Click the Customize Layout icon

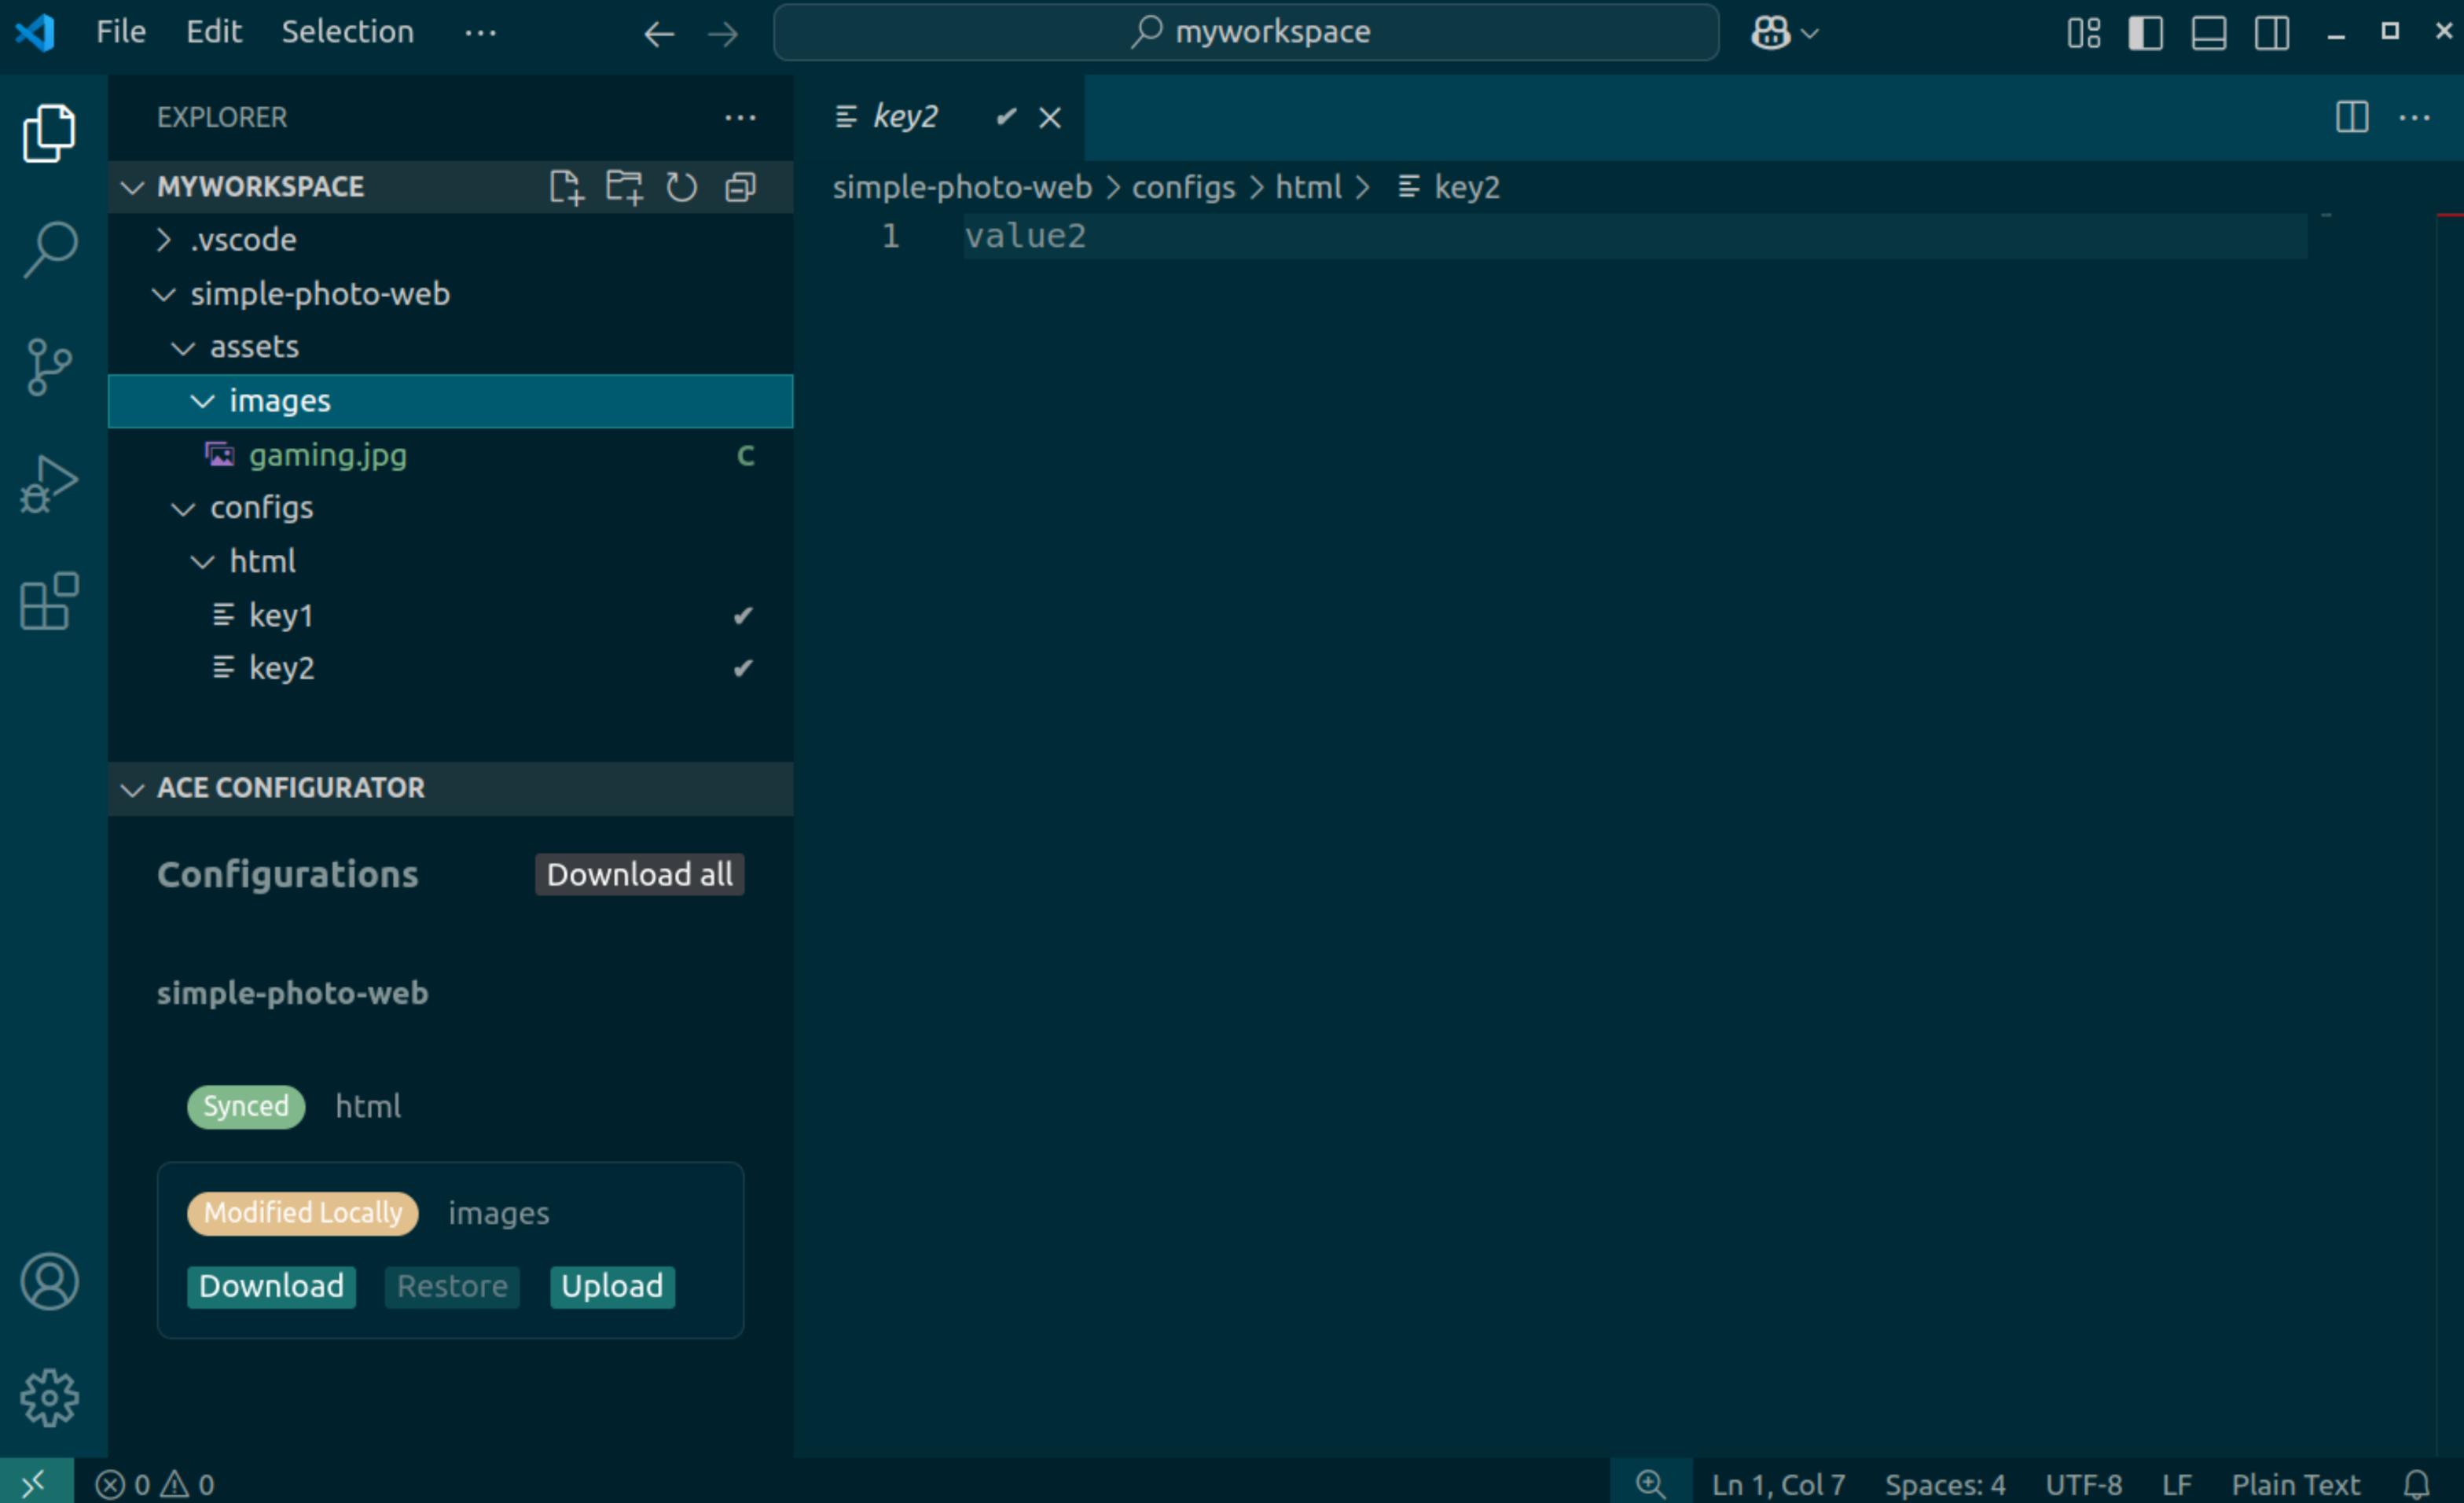(x=2084, y=33)
